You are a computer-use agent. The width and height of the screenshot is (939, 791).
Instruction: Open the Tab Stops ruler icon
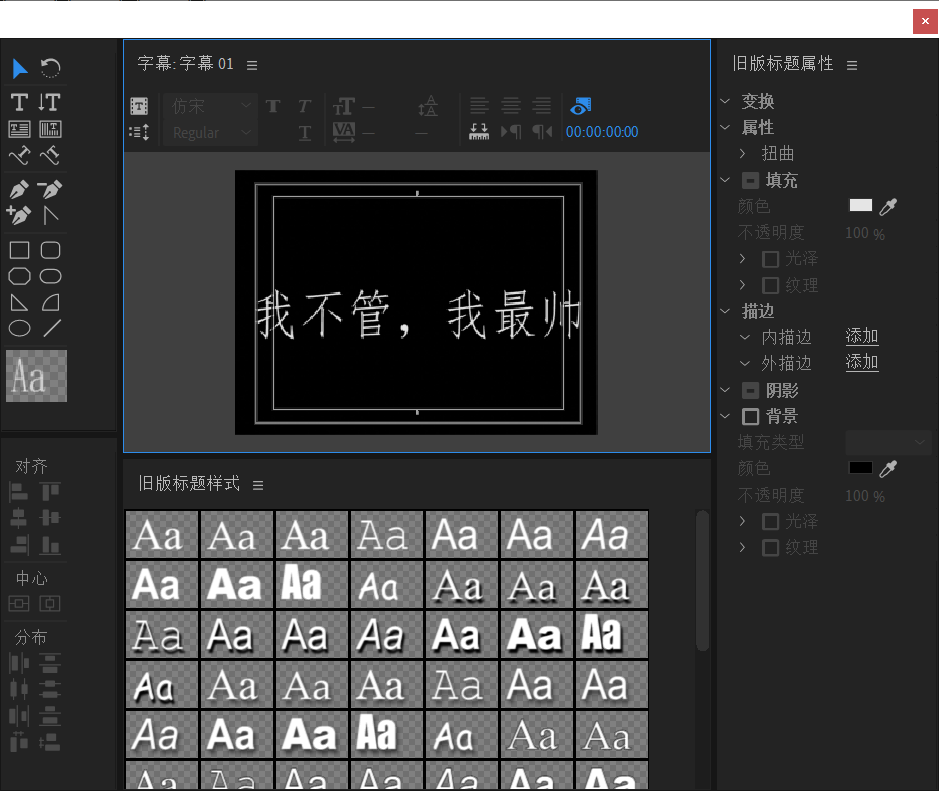pyautogui.click(x=479, y=132)
